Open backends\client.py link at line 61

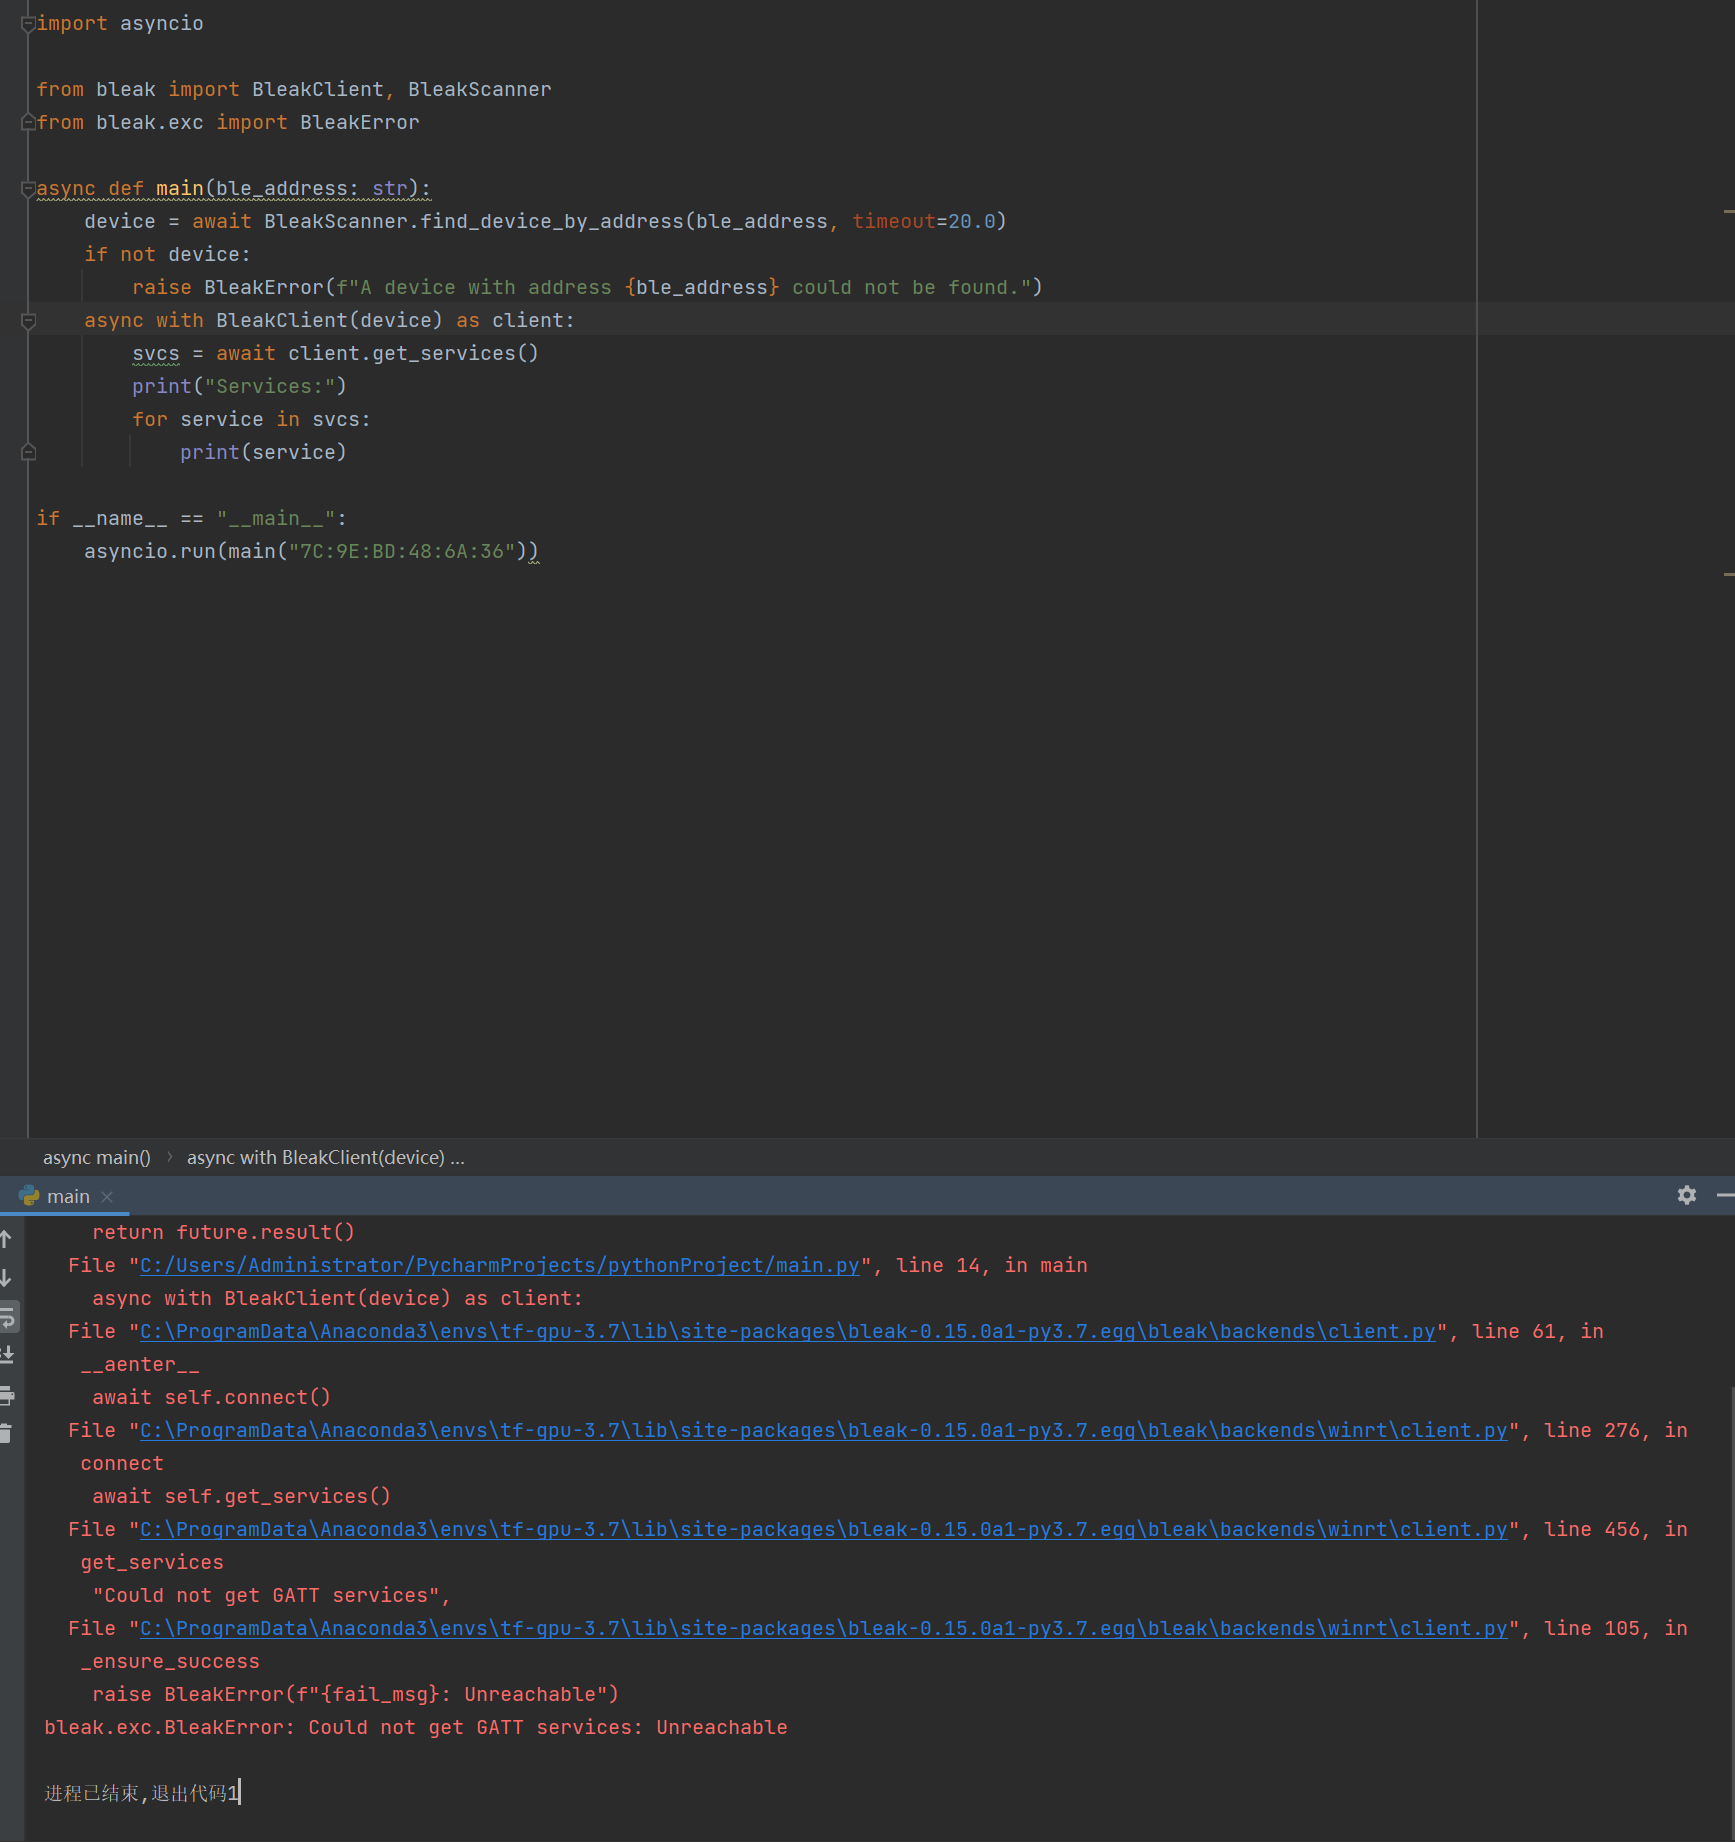click(x=787, y=1331)
